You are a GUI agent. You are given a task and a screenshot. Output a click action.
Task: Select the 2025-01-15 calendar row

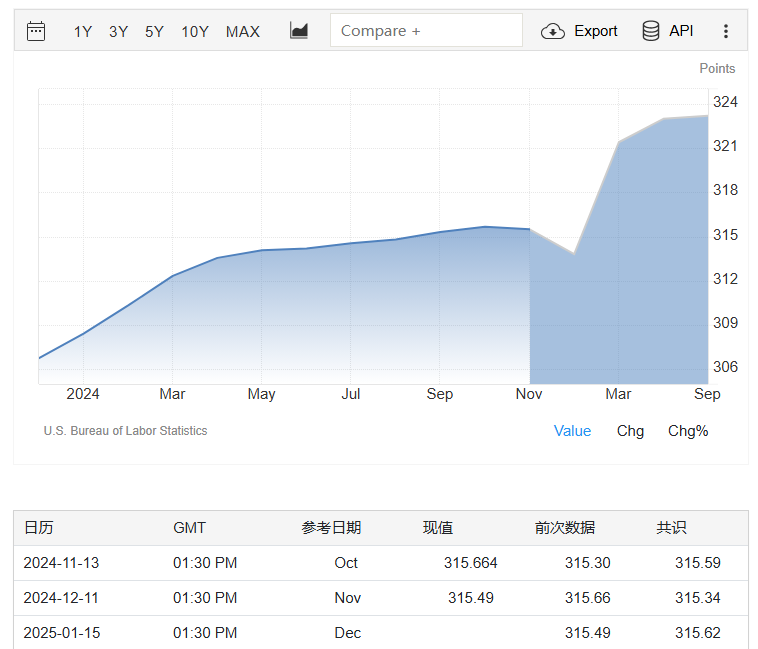61,633
